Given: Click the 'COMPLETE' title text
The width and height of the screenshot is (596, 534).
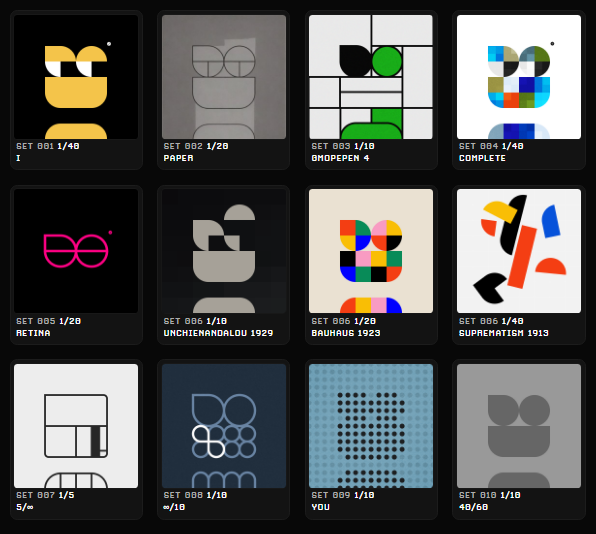Looking at the screenshot, I should point(482,158).
